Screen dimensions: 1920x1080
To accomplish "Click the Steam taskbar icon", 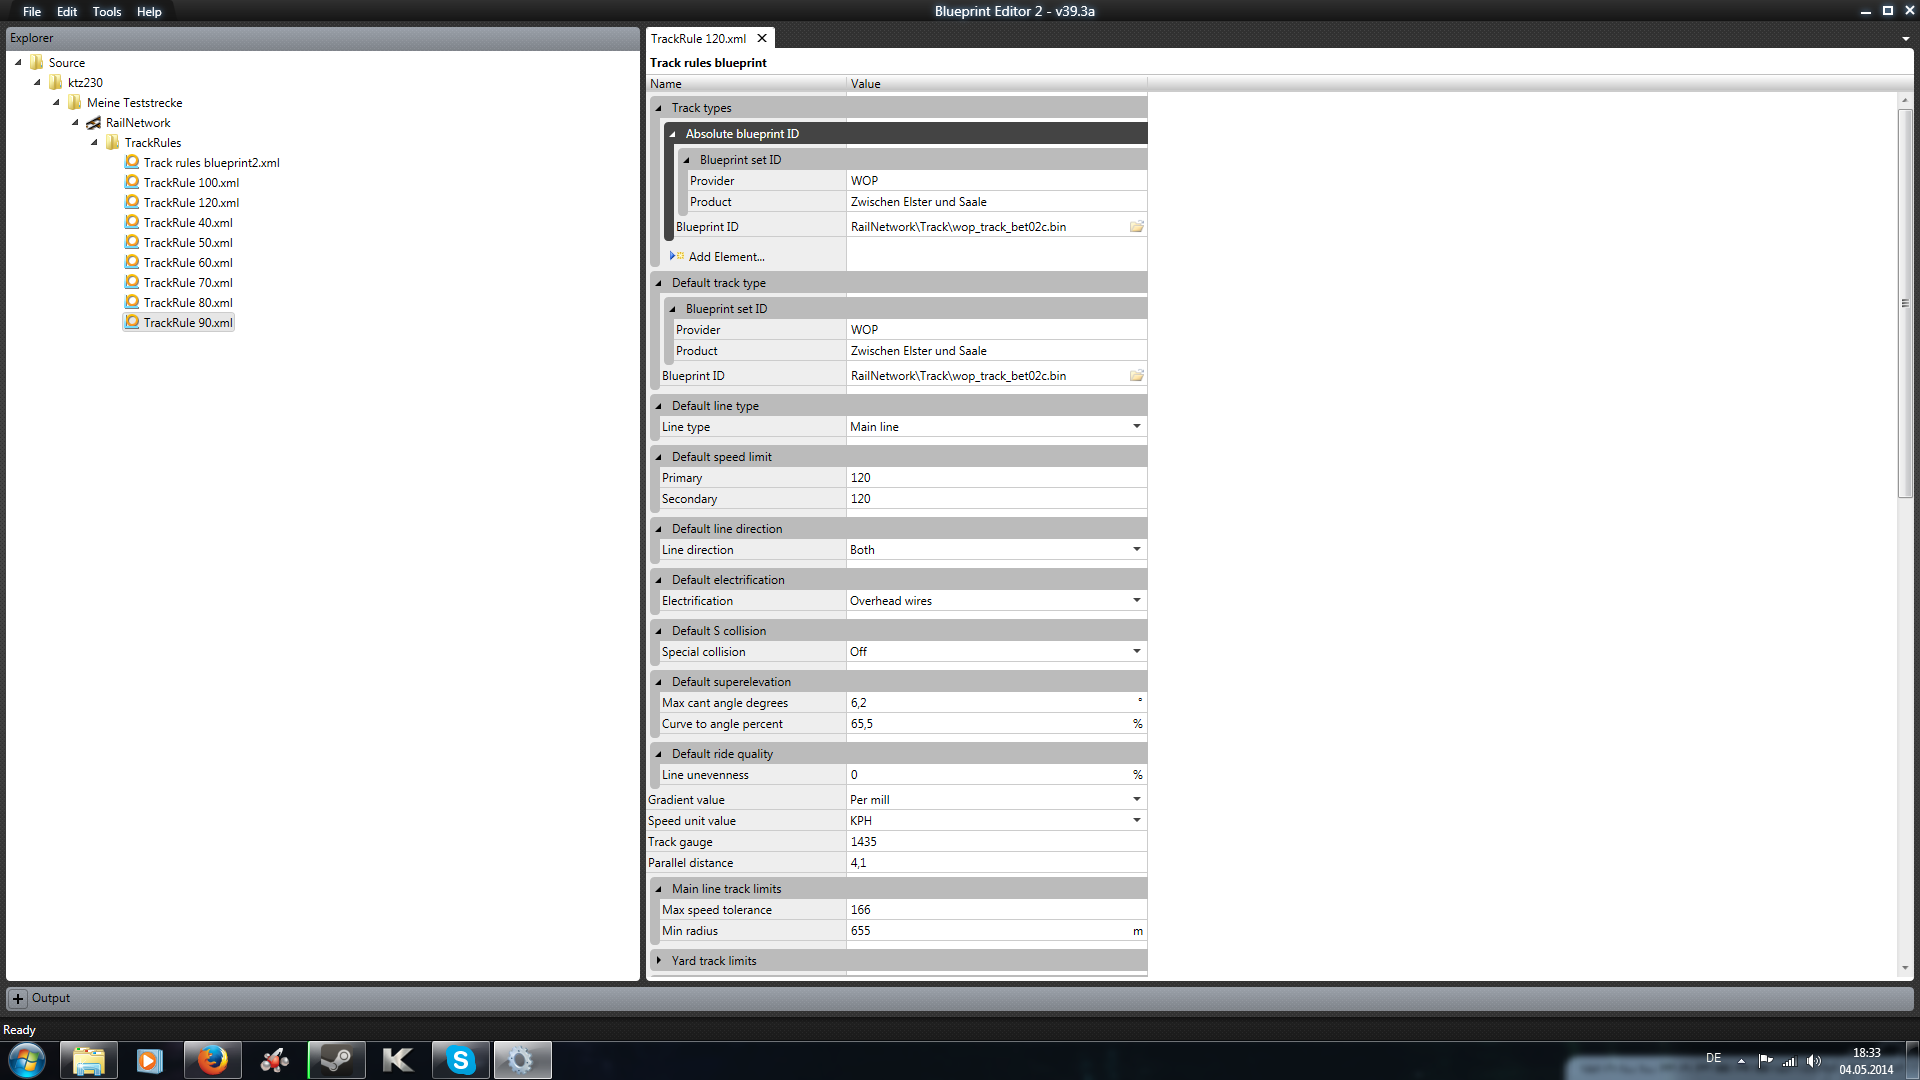I will 336,1060.
